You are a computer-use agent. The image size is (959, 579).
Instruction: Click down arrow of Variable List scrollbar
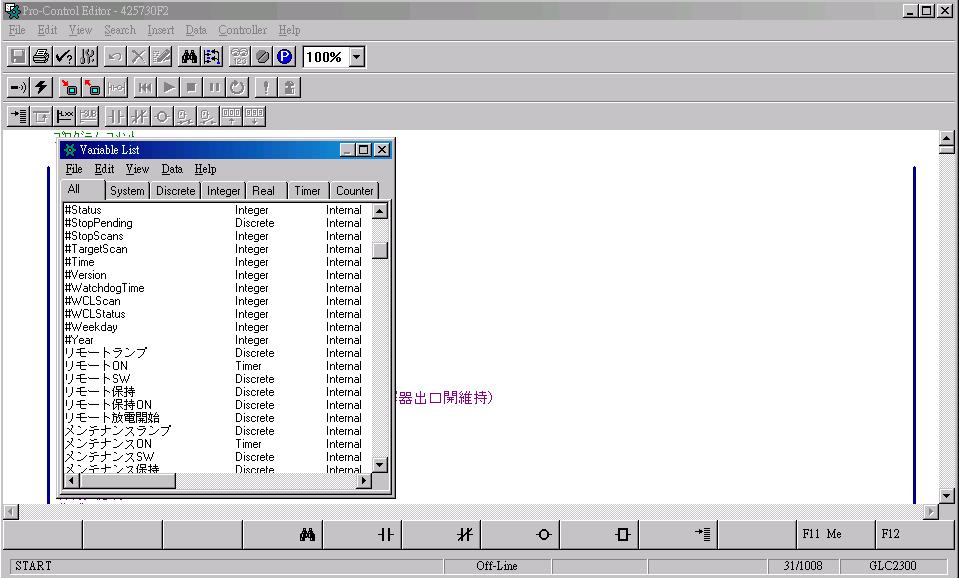380,464
